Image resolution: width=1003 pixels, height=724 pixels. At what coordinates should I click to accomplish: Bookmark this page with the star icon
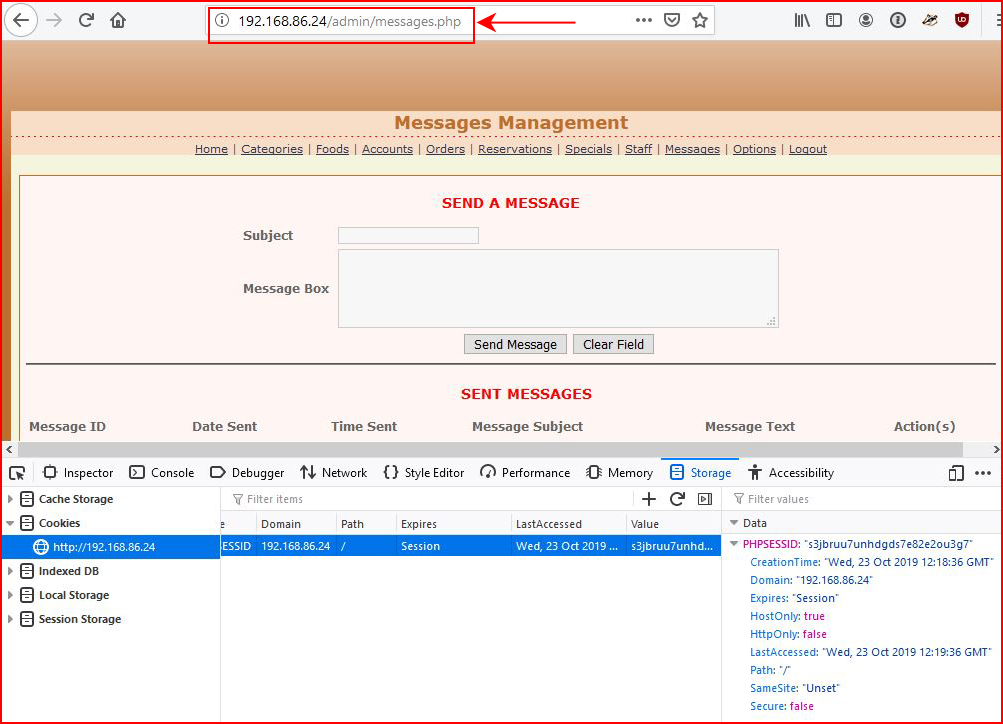(700, 20)
